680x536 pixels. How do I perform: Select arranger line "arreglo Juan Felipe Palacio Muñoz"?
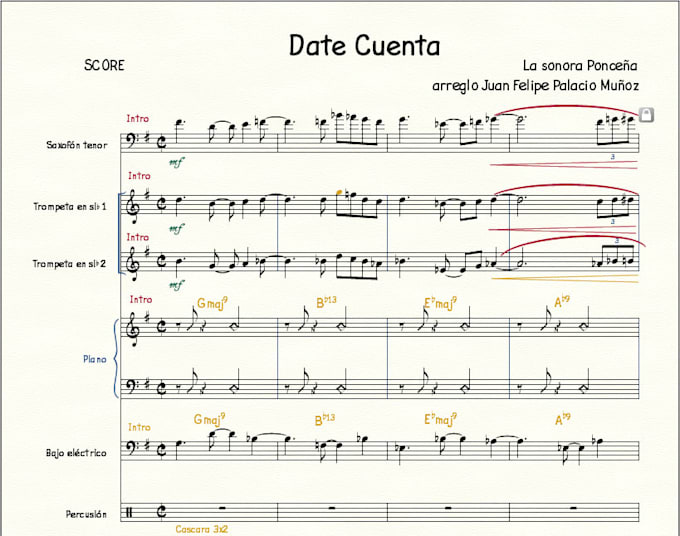(535, 85)
